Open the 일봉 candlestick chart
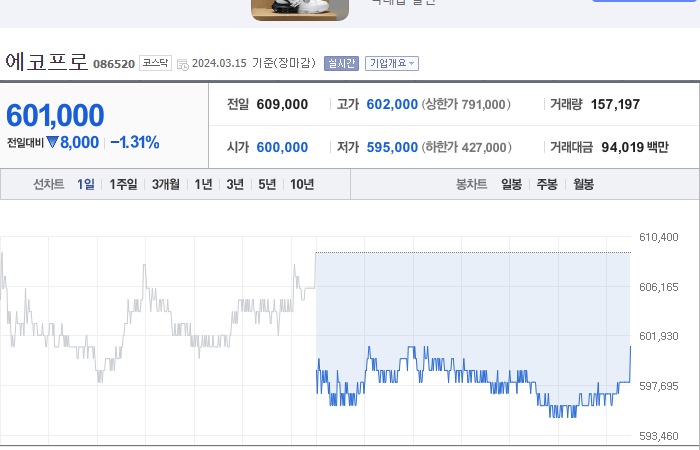Screen dimensions: 700x450 coord(511,184)
